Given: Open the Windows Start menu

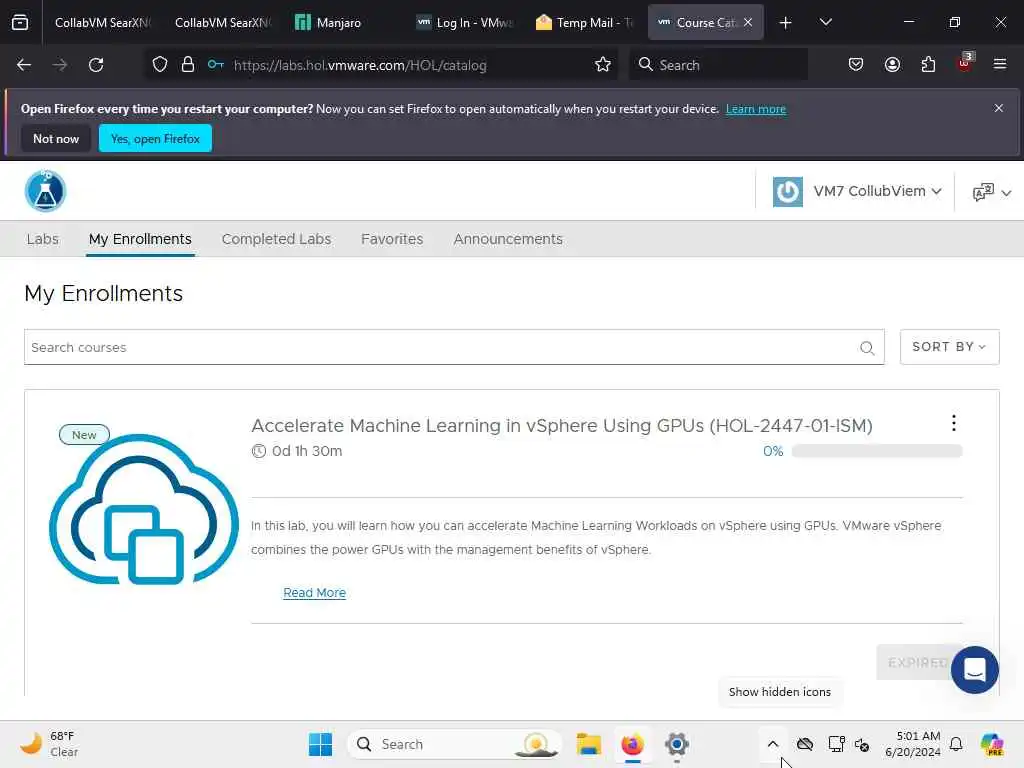Looking at the screenshot, I should [320, 744].
